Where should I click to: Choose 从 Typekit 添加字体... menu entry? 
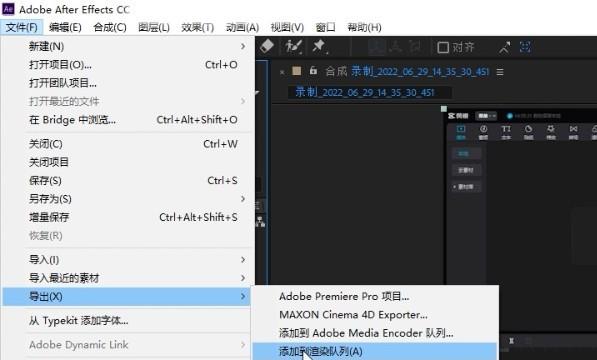[x=126, y=320]
